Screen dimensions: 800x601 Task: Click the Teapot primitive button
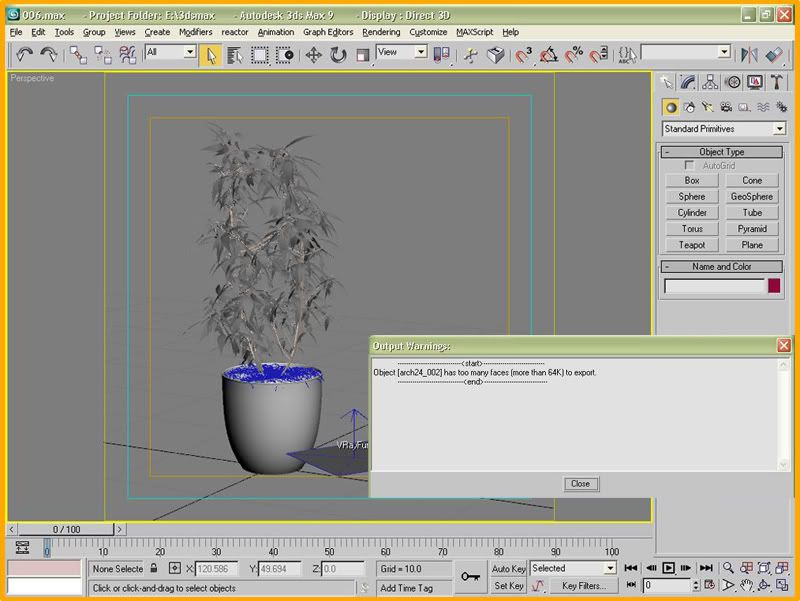point(692,245)
